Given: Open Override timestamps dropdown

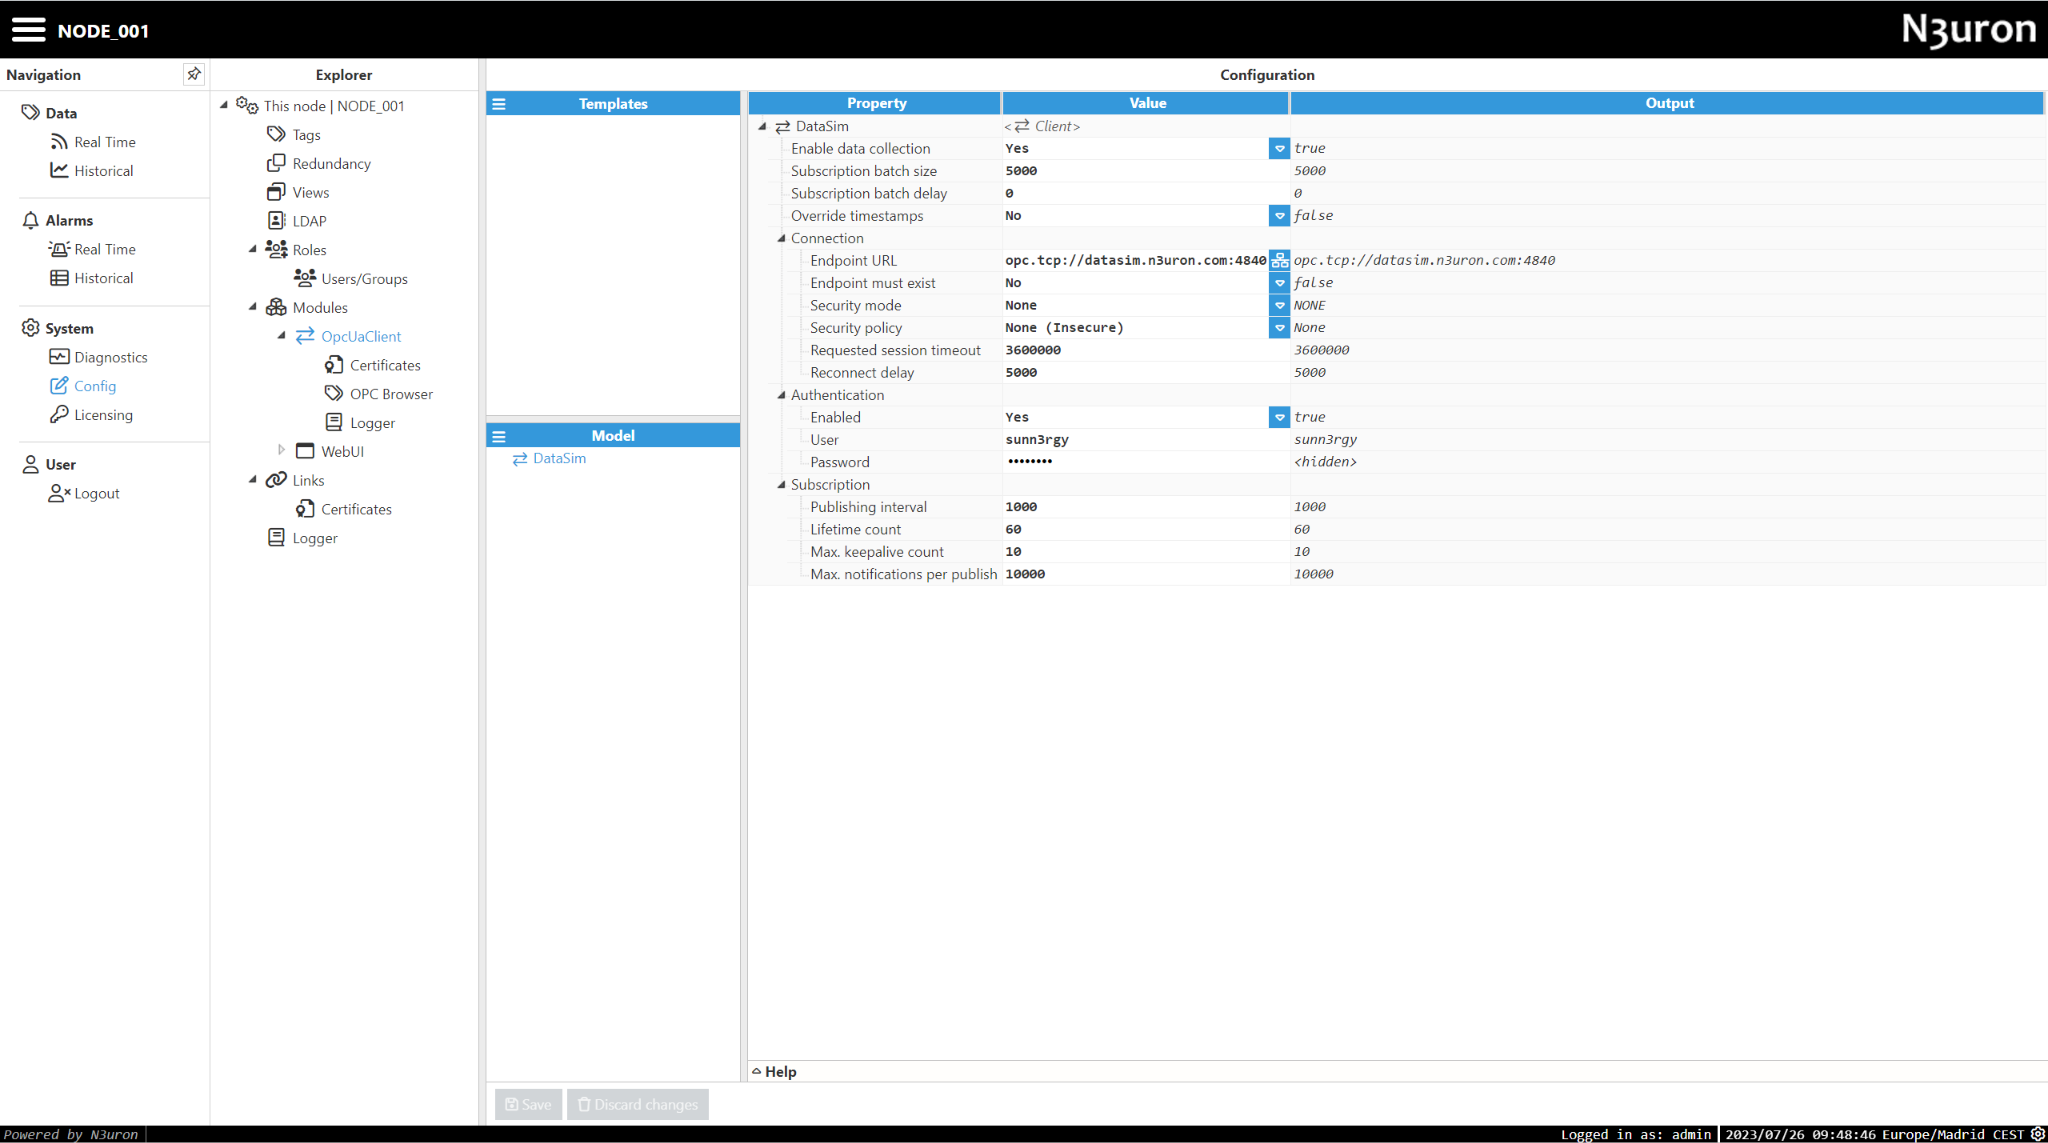Looking at the screenshot, I should [1279, 215].
